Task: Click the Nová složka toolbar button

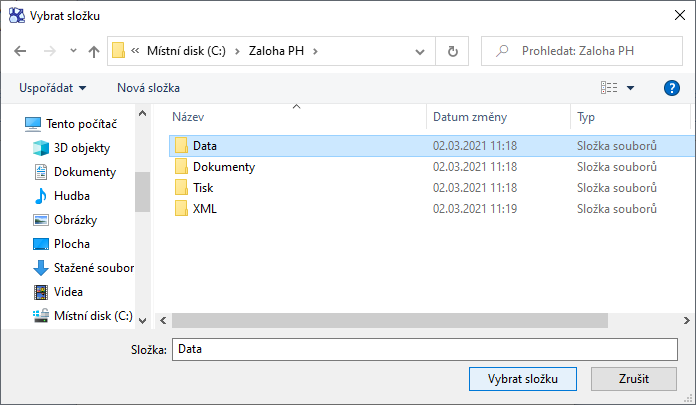Action: [x=148, y=88]
